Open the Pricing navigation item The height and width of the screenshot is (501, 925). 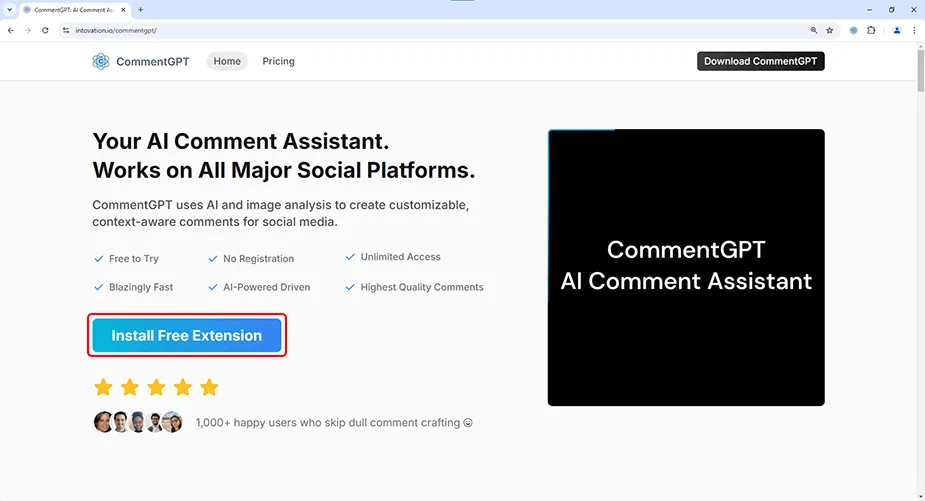pos(278,61)
